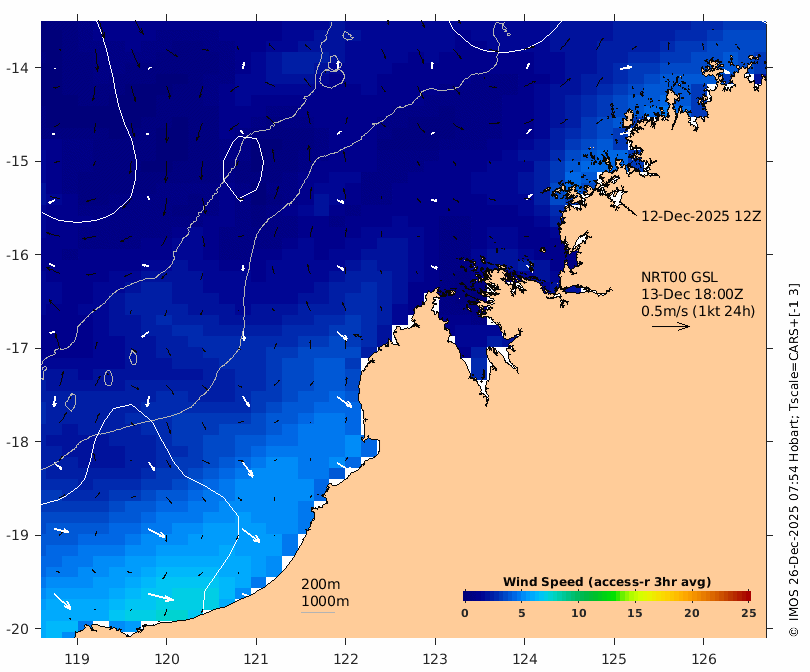Click the longitude axis label "120"
This screenshot has width=810, height=672.
click(x=167, y=659)
